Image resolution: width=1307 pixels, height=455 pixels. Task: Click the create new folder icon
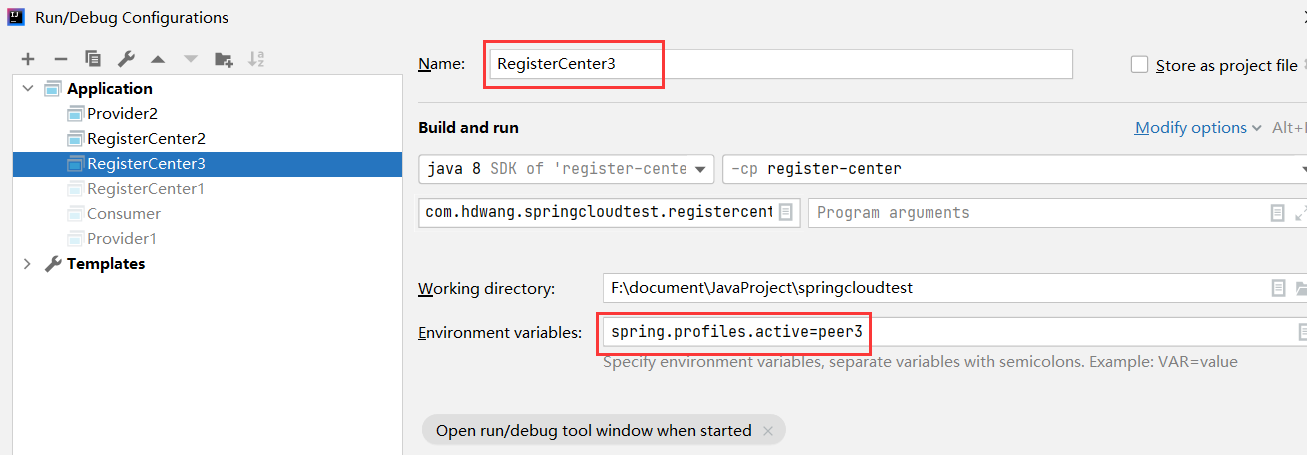tap(224, 59)
